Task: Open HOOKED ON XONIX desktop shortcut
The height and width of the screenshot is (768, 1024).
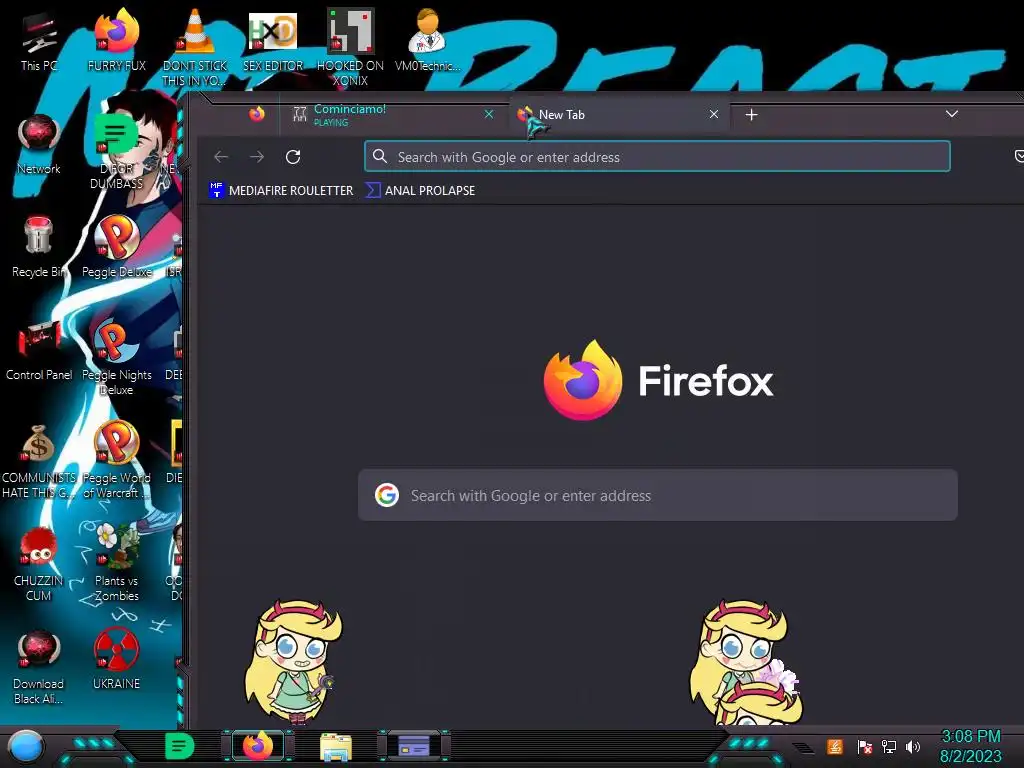Action: [350, 47]
